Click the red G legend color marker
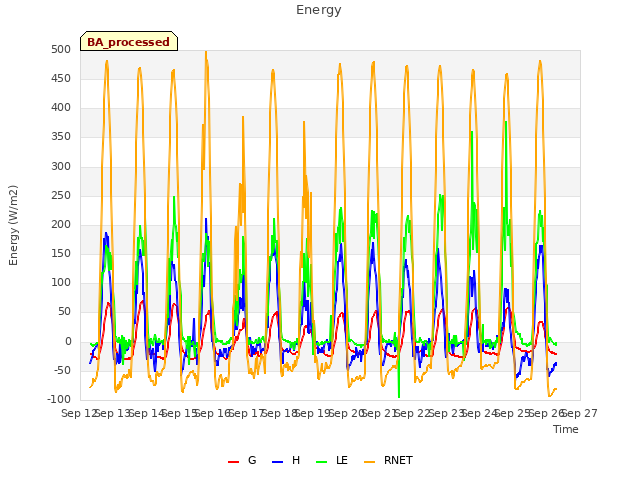 (233, 462)
